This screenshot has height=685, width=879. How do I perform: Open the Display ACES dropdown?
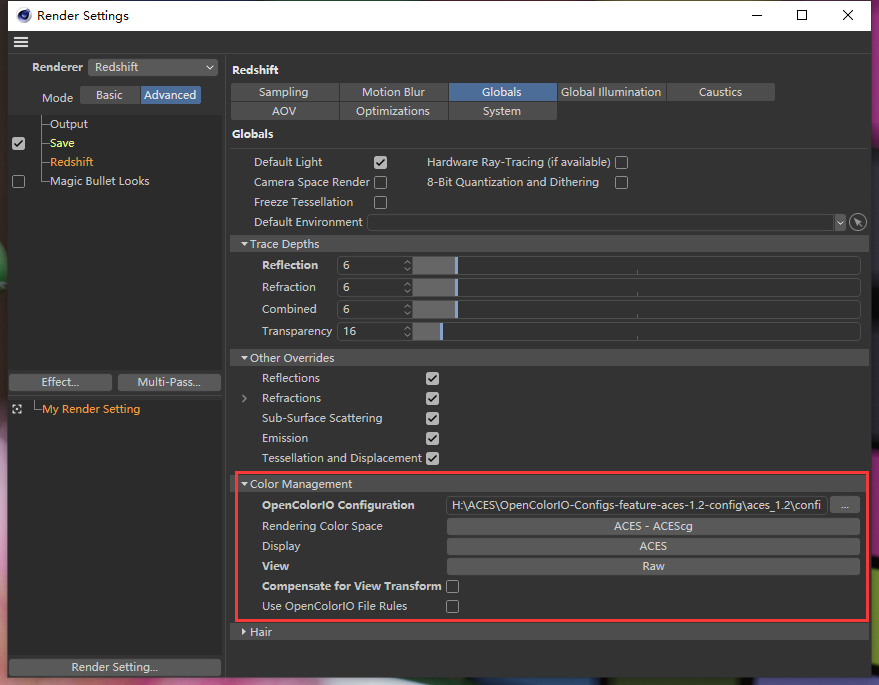653,546
